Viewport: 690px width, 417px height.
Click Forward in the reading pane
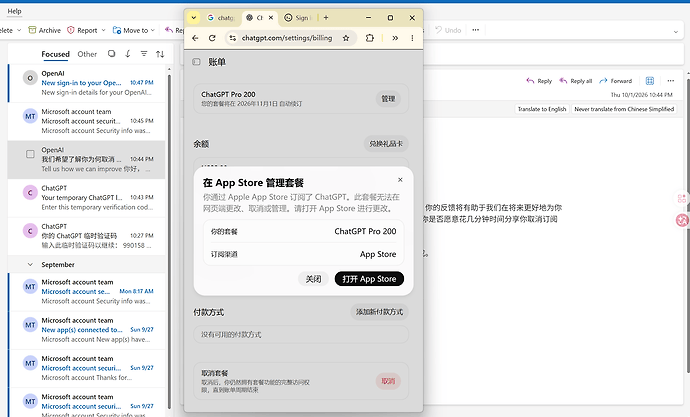coord(616,81)
